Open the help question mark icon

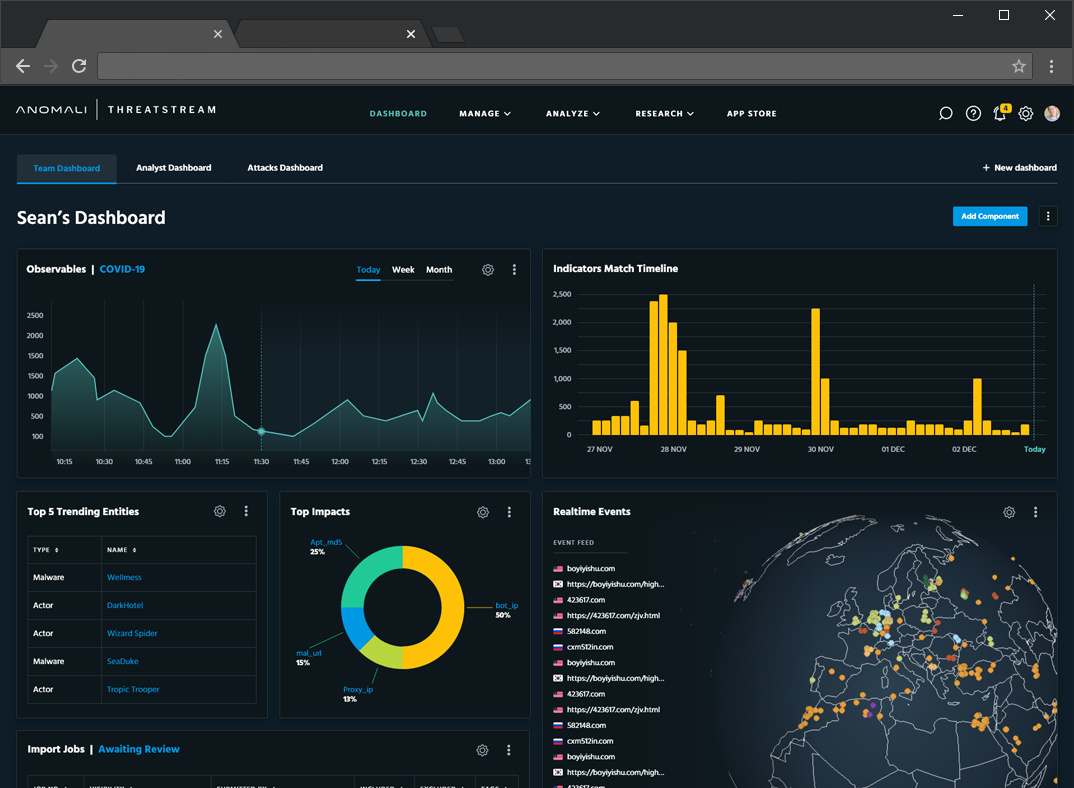click(x=973, y=114)
